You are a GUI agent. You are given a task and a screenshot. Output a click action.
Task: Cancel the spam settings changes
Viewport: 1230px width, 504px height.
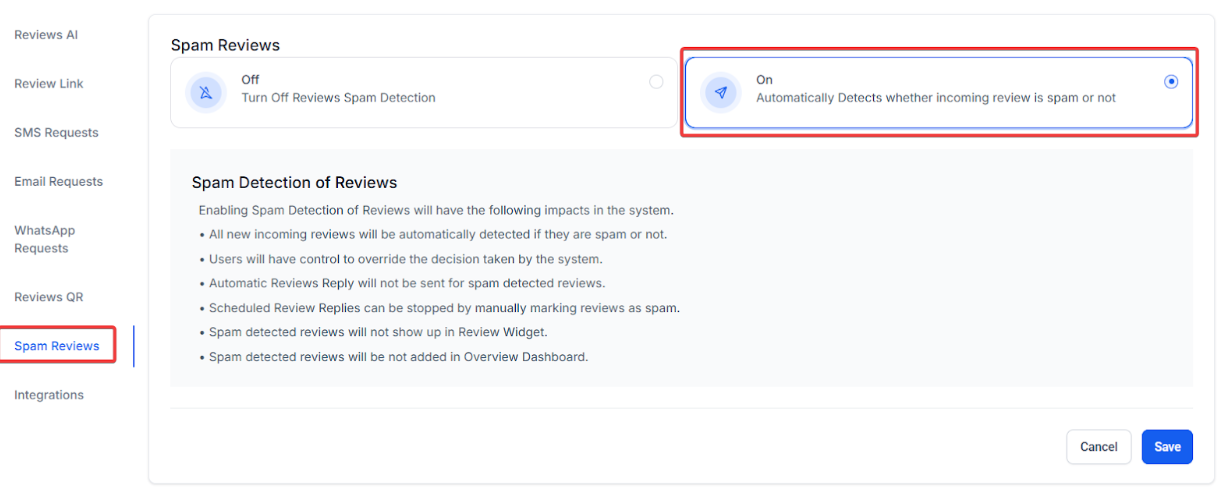(1099, 447)
